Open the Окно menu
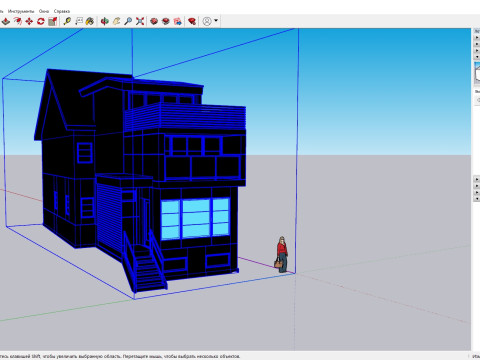This screenshot has width=480, height=360. (x=44, y=11)
